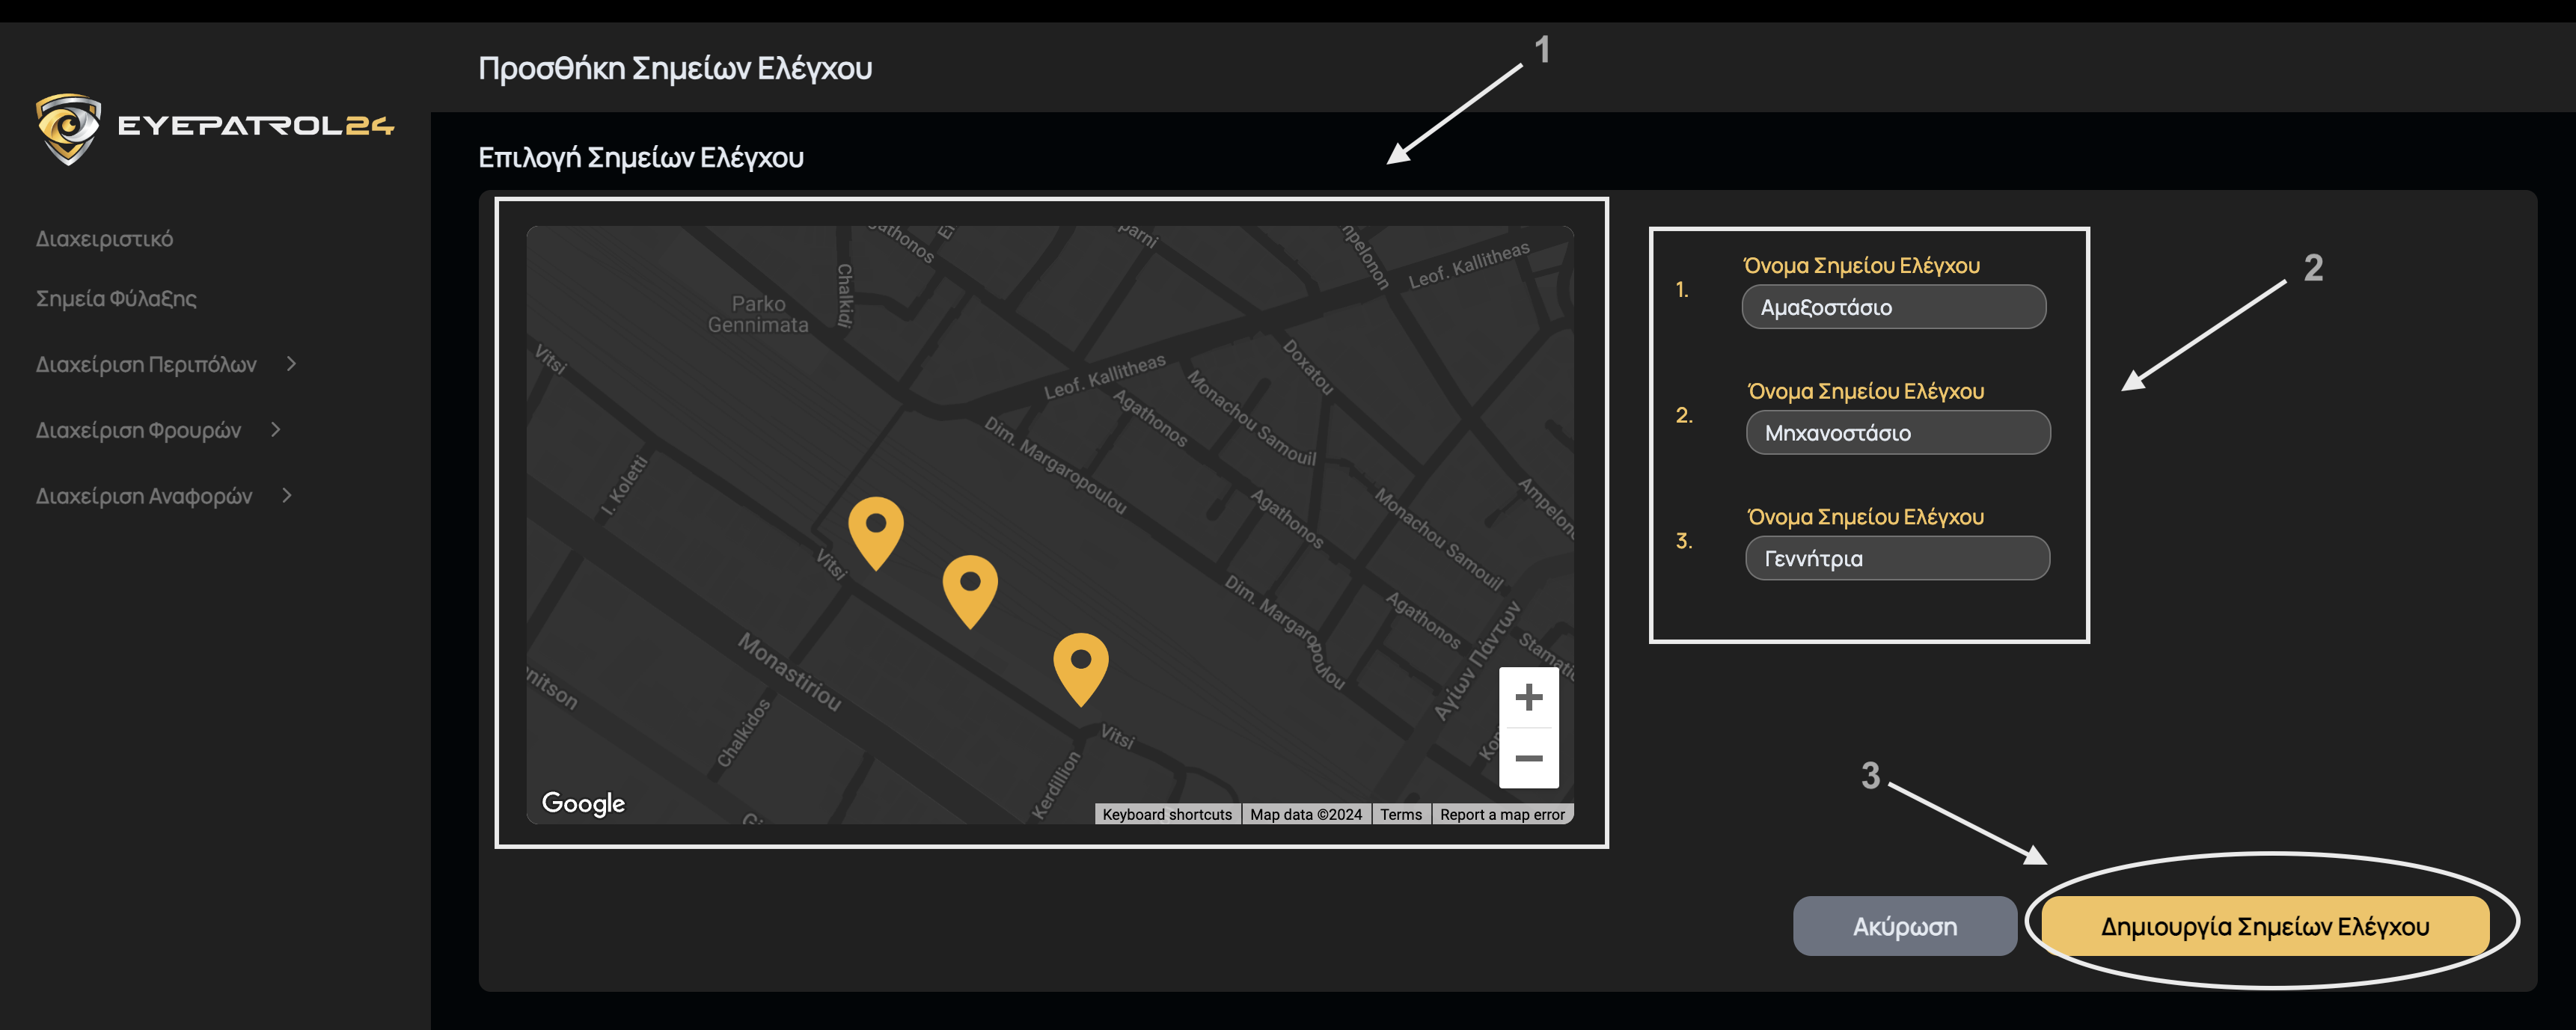Click Δημιουργία Σημείων Ελέγχου button
Image resolution: width=2576 pixels, height=1030 pixels.
pos(2264,926)
